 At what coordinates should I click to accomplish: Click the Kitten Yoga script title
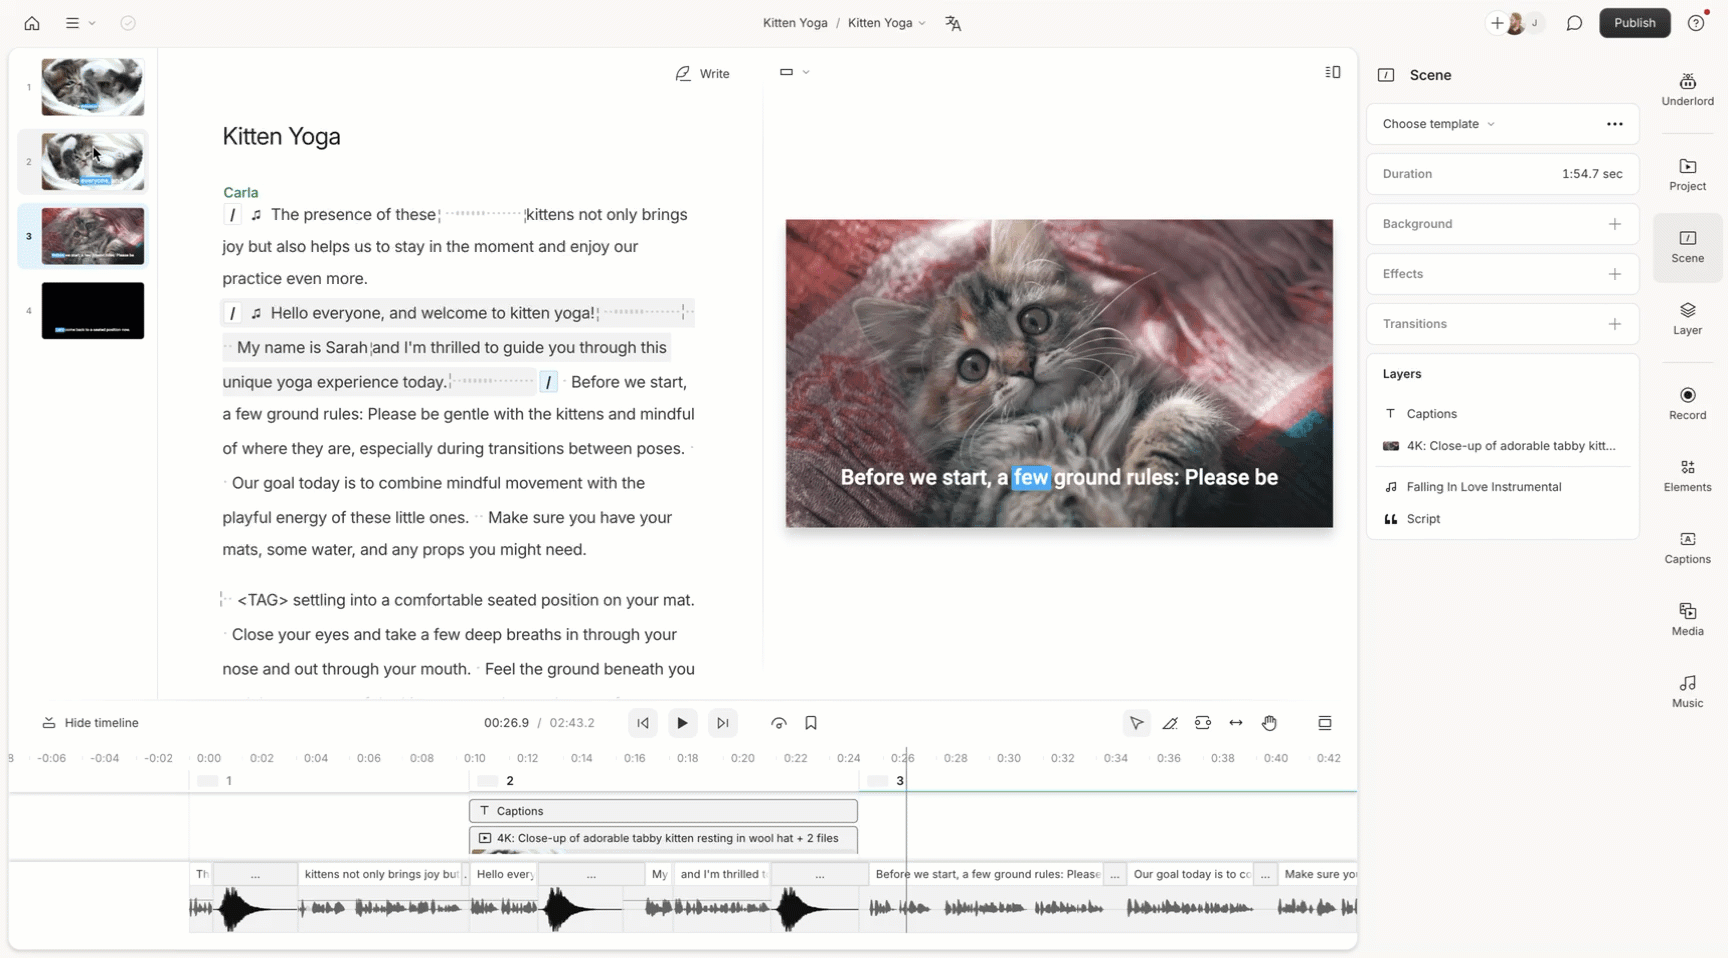click(281, 136)
